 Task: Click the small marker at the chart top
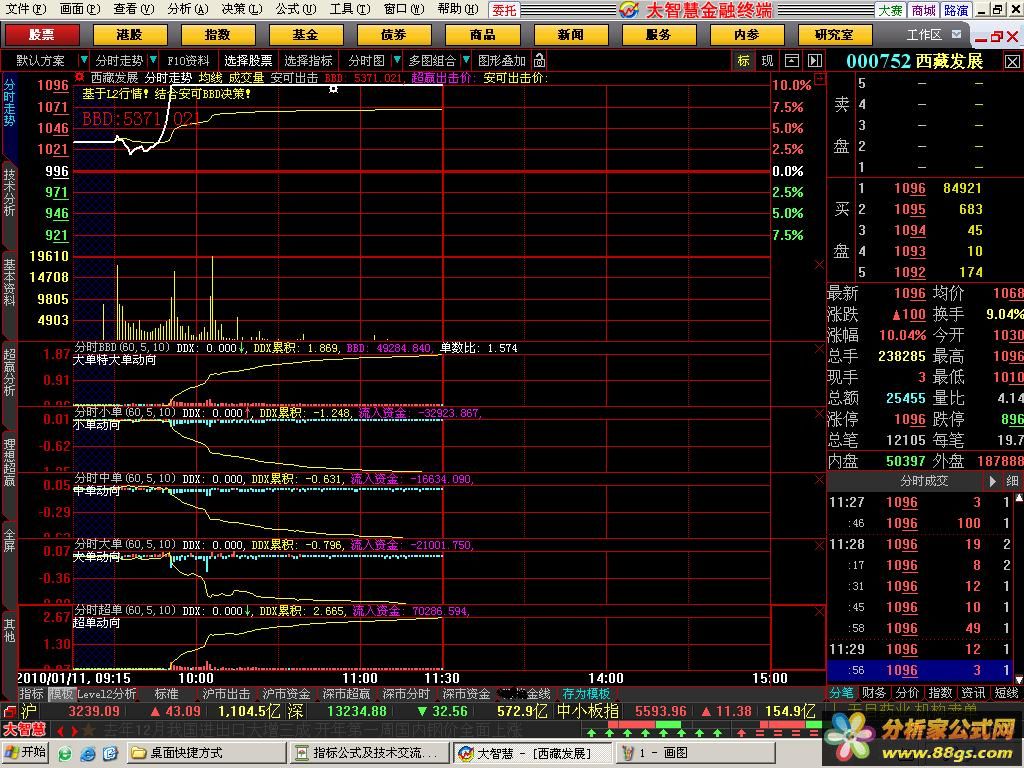click(334, 88)
